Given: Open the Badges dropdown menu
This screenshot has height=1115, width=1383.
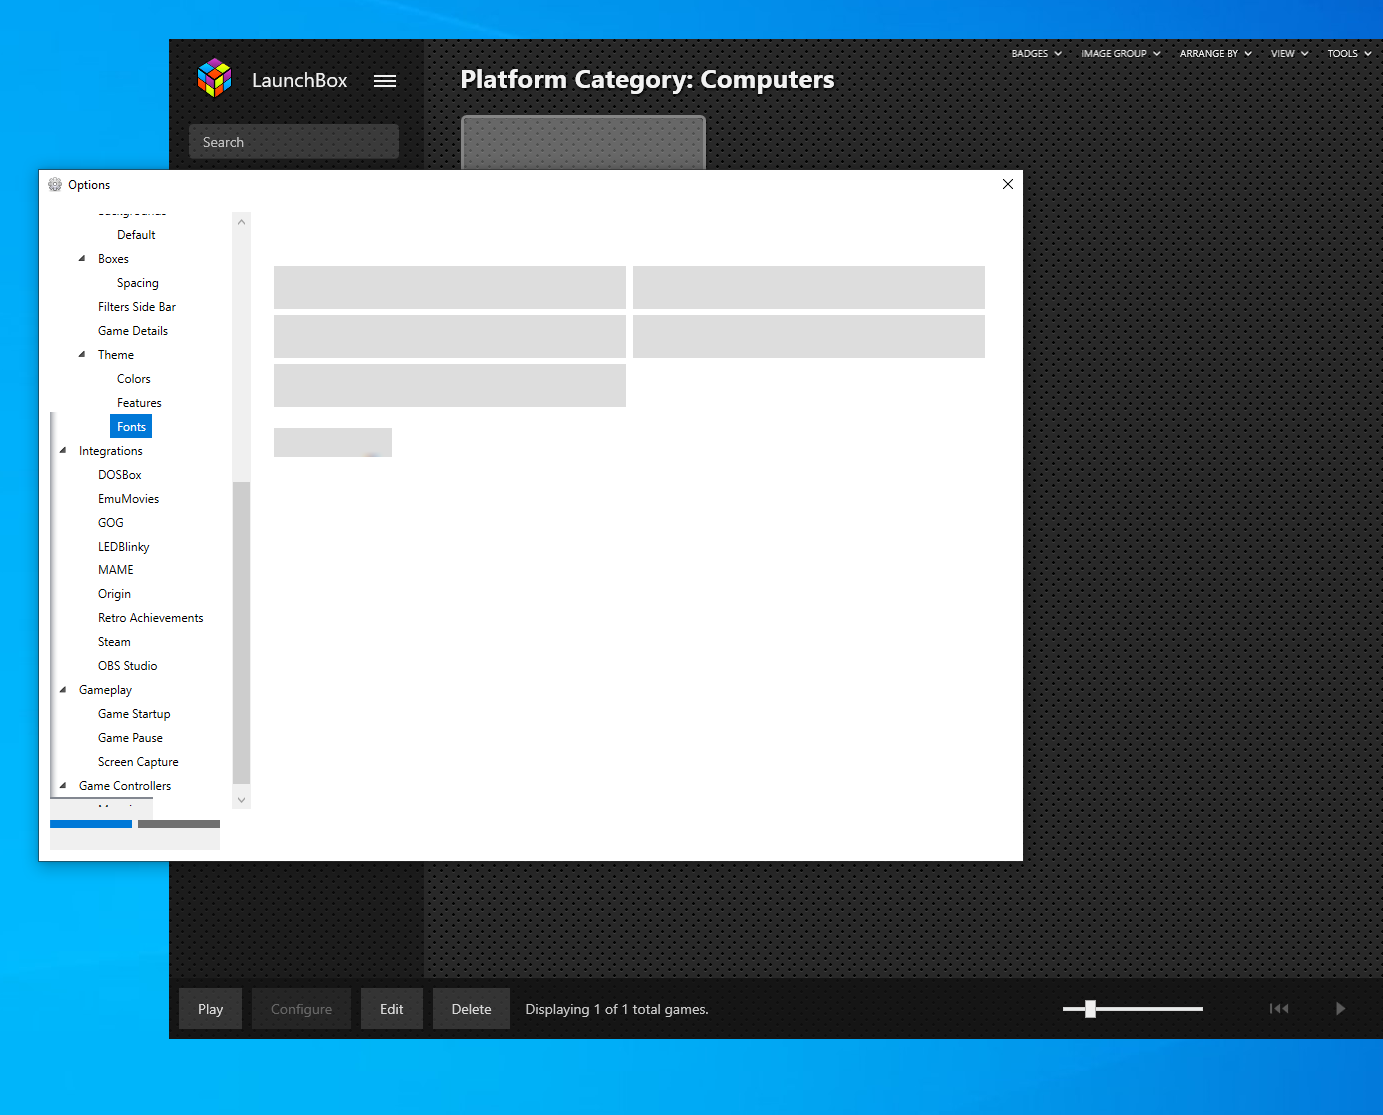Looking at the screenshot, I should (x=1037, y=53).
